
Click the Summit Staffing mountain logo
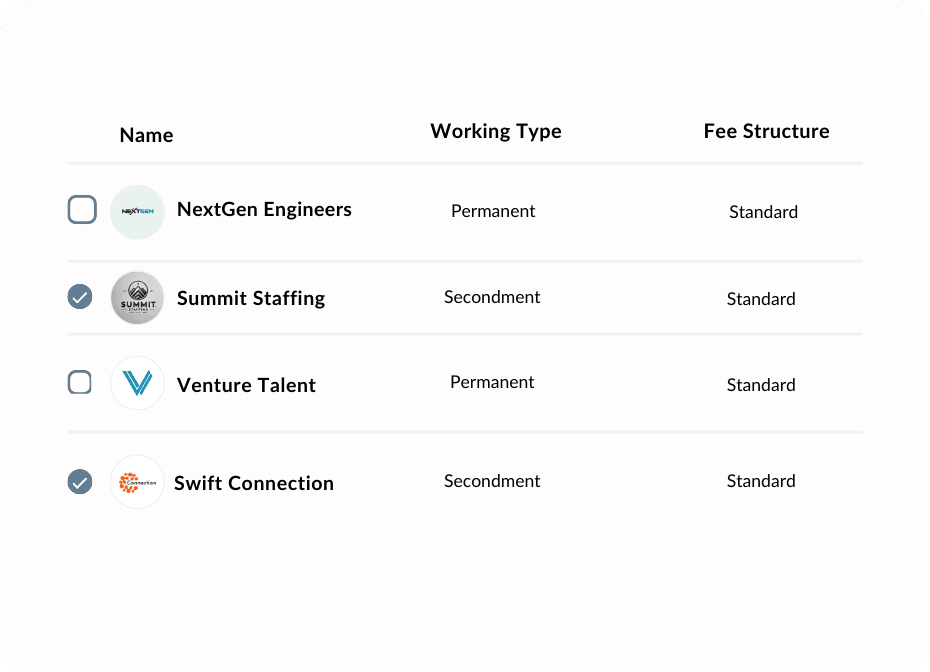coord(137,298)
